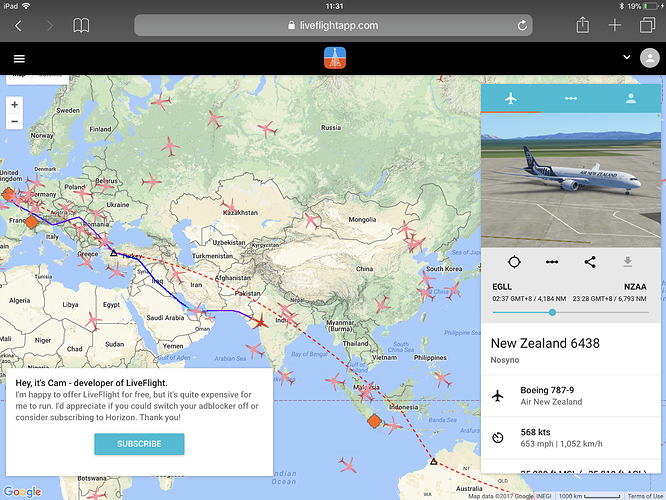Viewport: 666px width, 500px height.
Task: Click the airplane icon beside Boeing 787-9
Action: (x=497, y=396)
